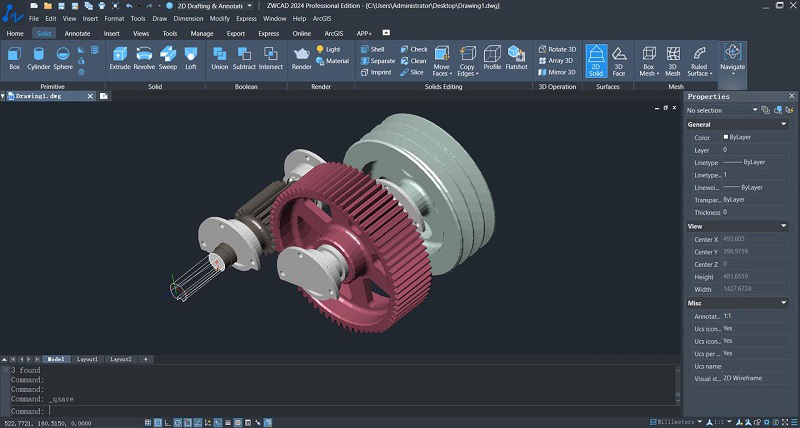
Task: Activate the Extrude tool
Action: [x=120, y=58]
